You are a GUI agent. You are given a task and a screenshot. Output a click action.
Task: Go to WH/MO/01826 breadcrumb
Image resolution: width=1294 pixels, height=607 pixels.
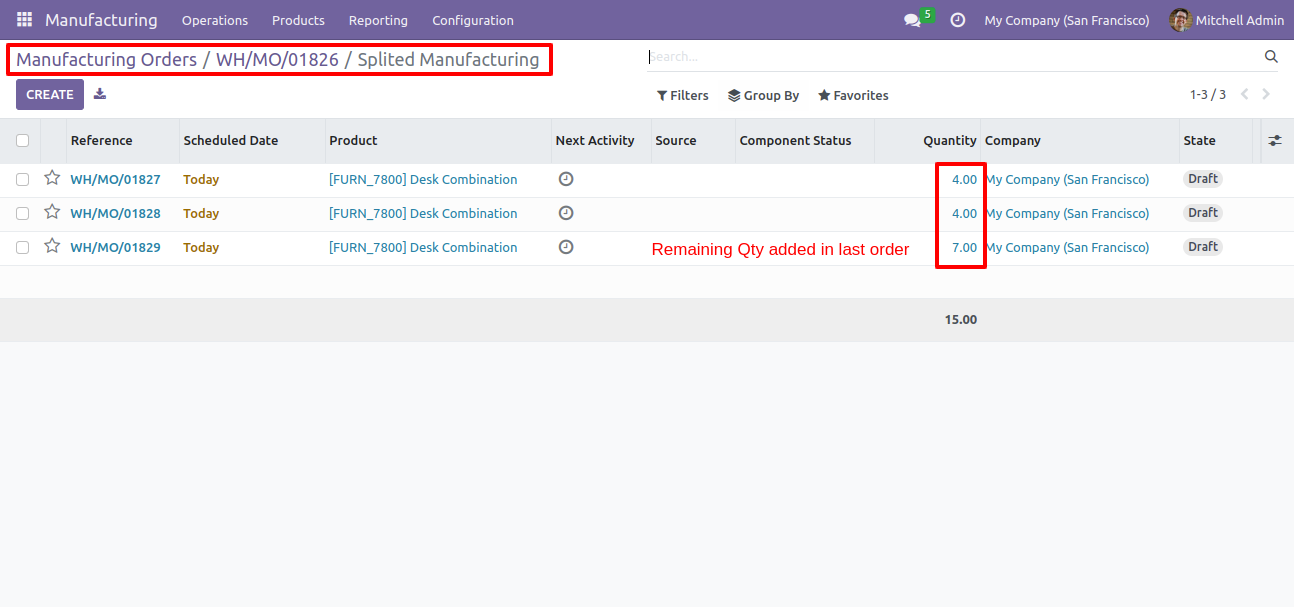tap(277, 60)
